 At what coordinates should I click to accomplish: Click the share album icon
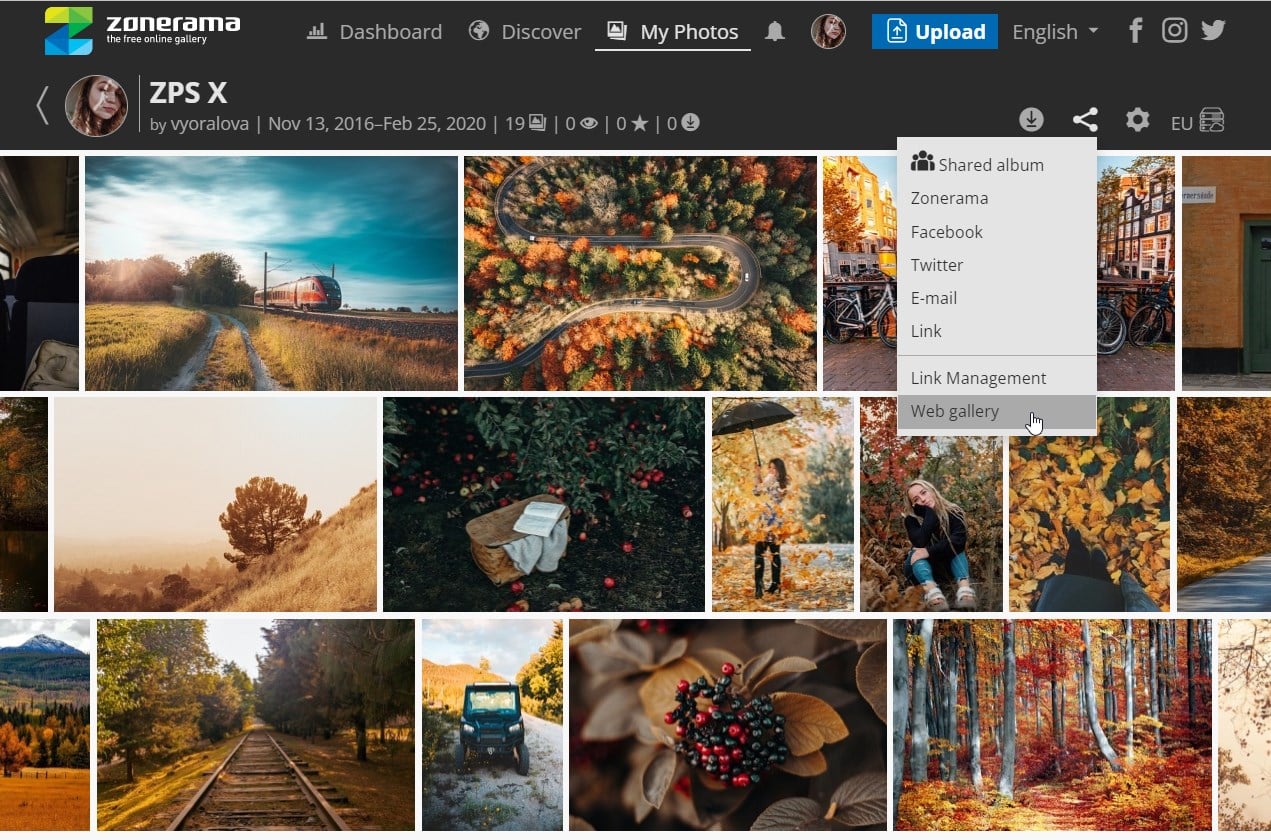(x=1085, y=120)
